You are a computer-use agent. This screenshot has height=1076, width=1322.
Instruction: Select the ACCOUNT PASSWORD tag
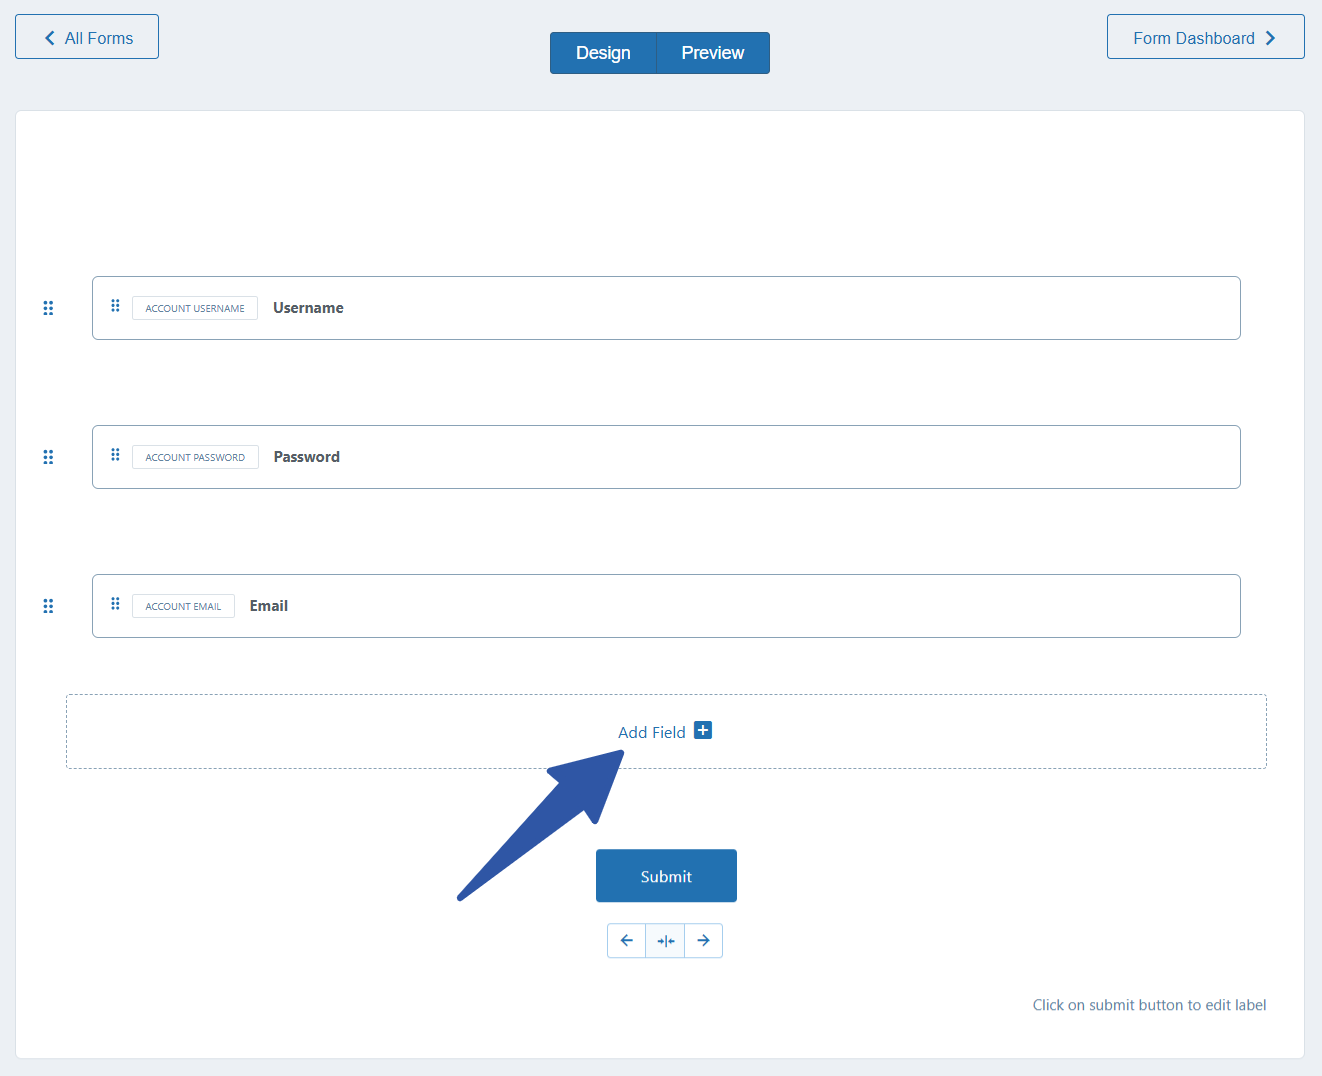[x=195, y=457]
